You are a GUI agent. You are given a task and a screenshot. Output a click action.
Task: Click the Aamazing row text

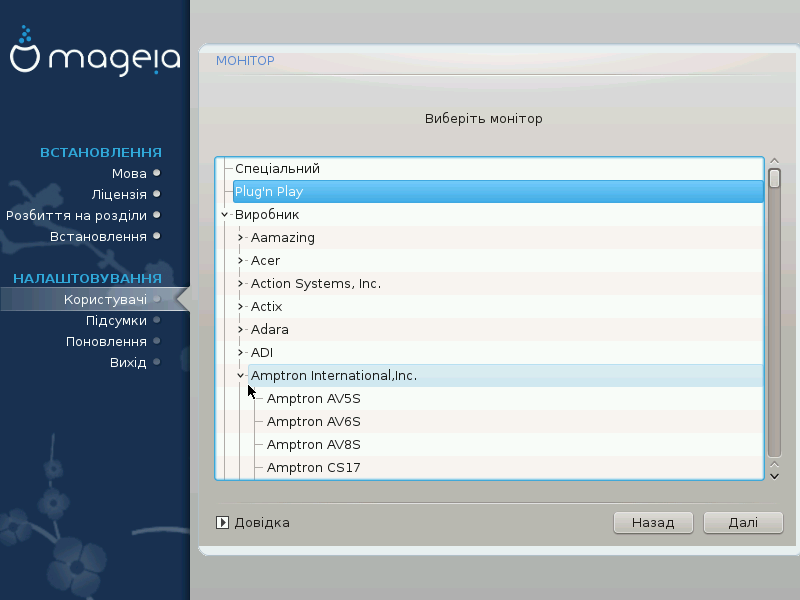[x=283, y=238]
